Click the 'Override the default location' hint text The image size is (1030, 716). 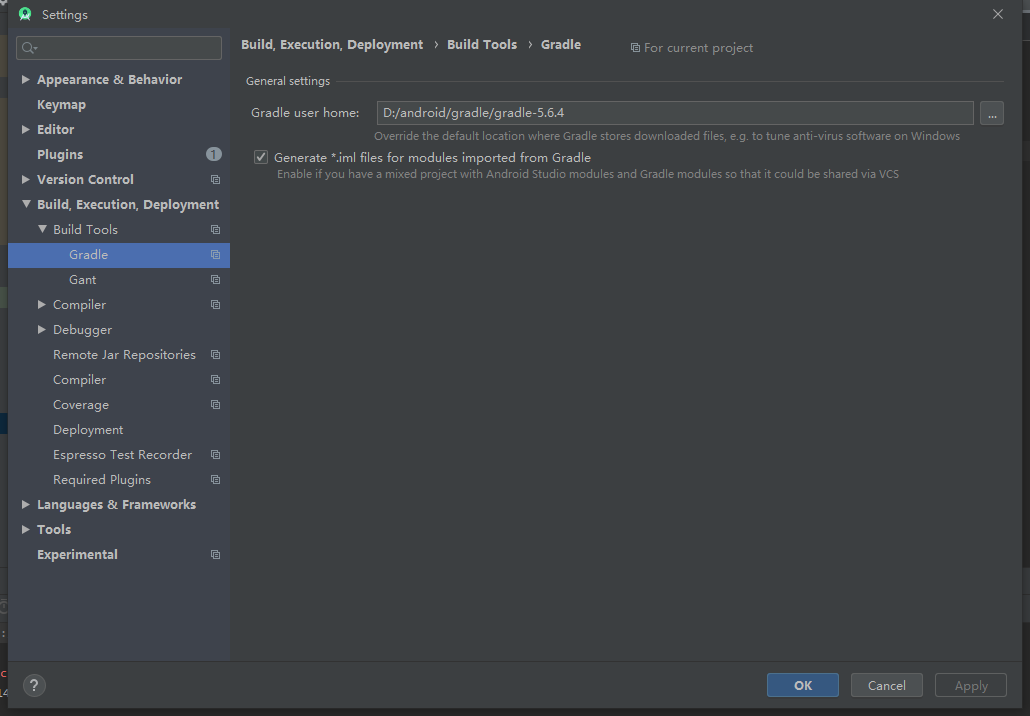tap(667, 136)
